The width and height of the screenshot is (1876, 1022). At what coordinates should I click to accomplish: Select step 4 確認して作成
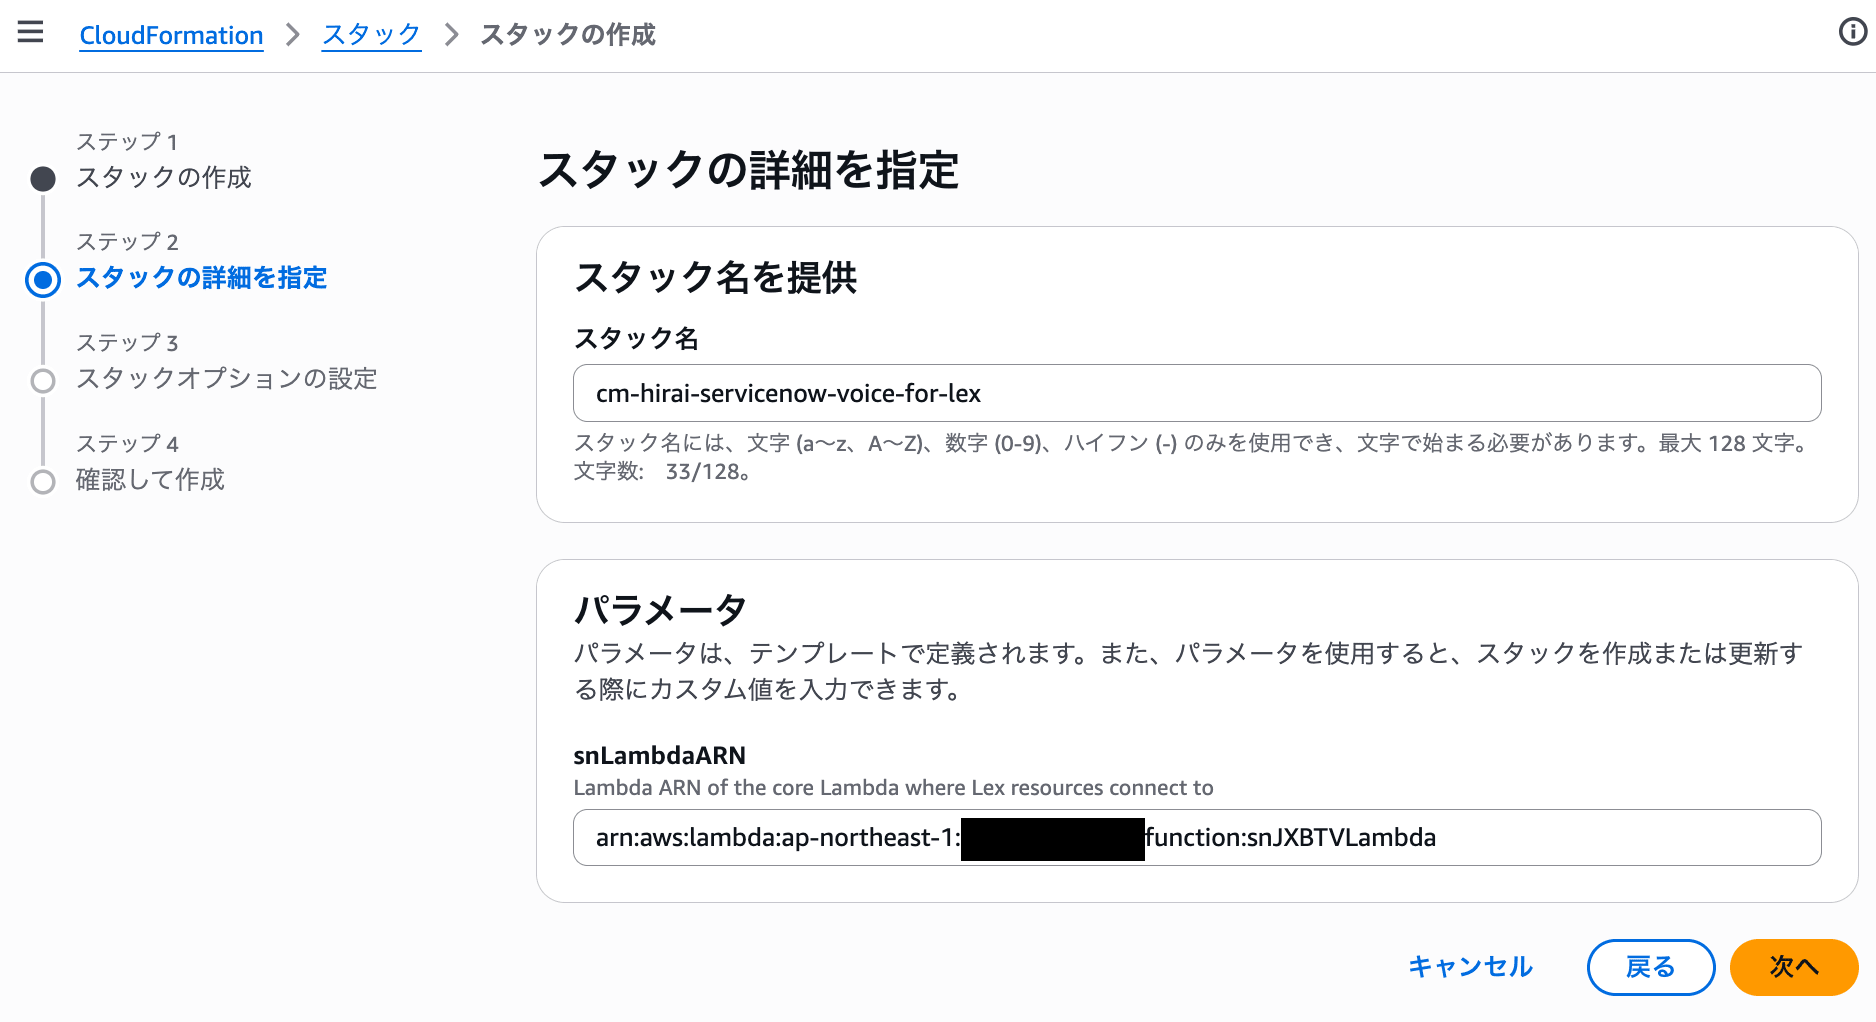coord(150,480)
